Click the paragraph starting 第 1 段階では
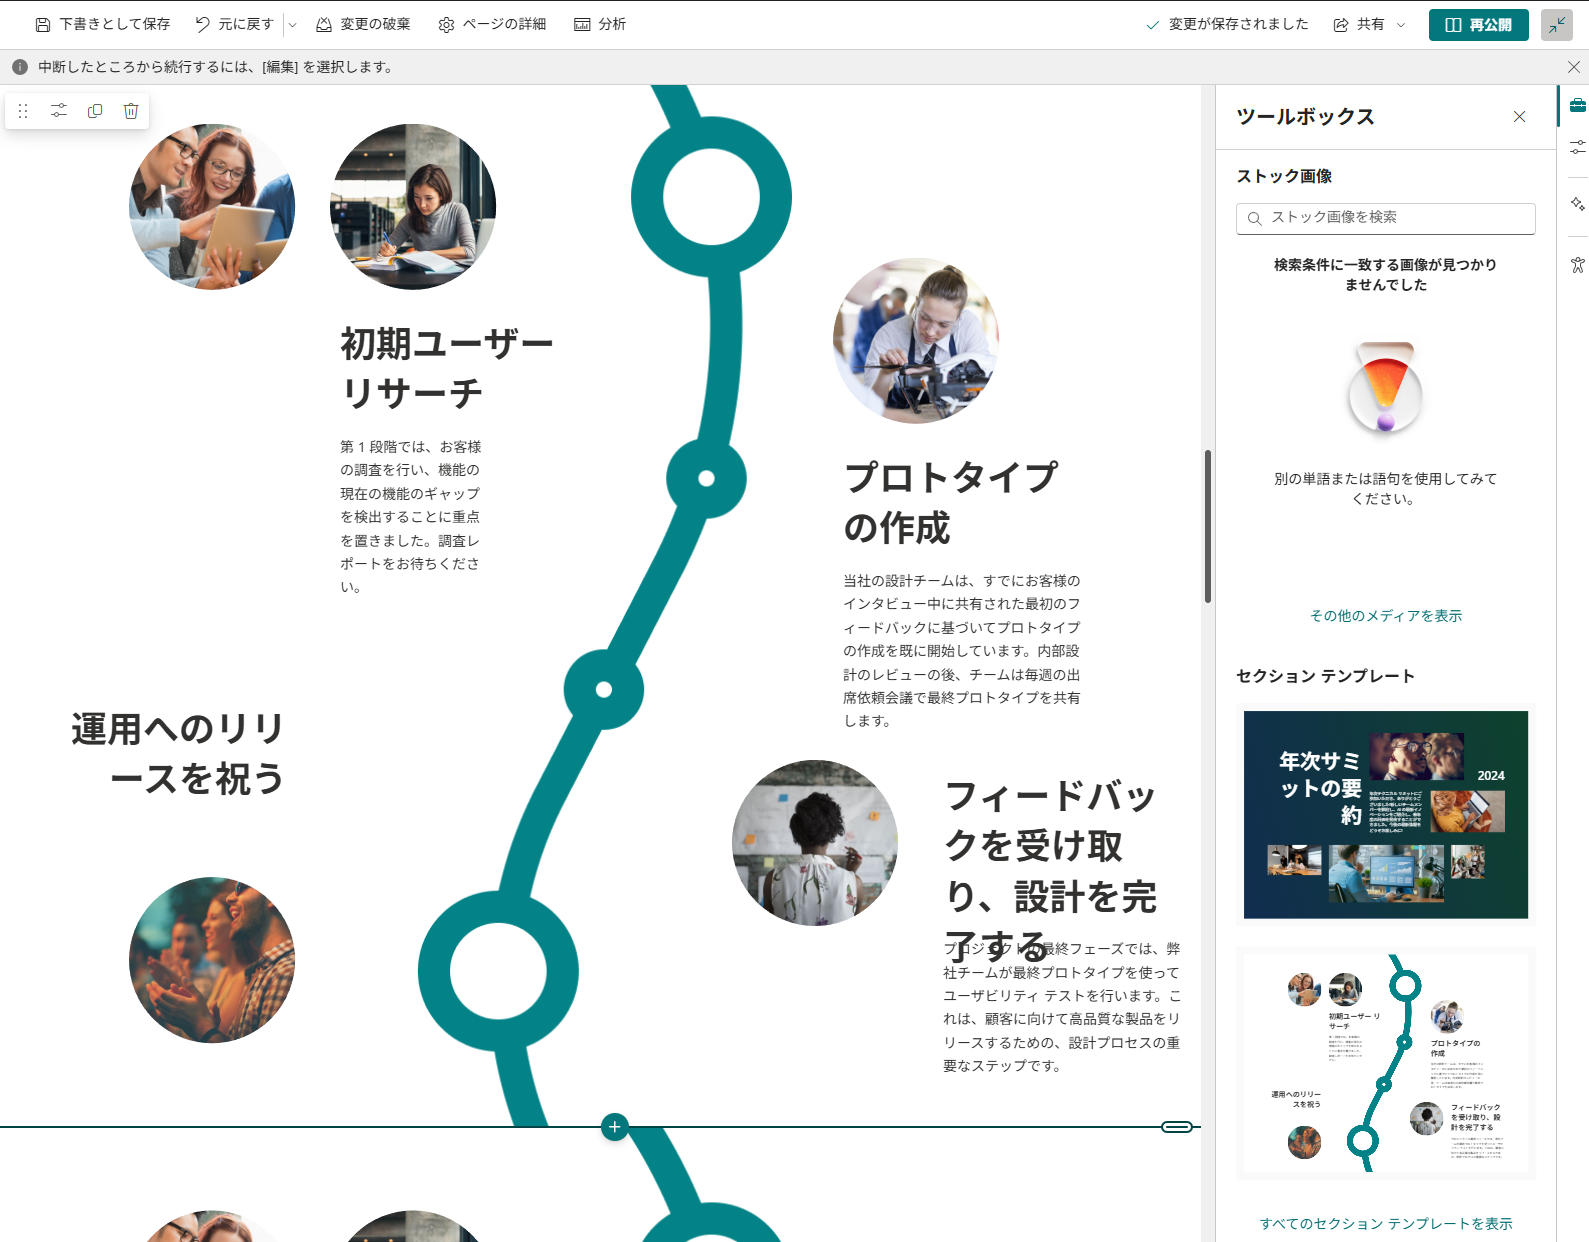This screenshot has width=1589, height=1242. point(411,517)
